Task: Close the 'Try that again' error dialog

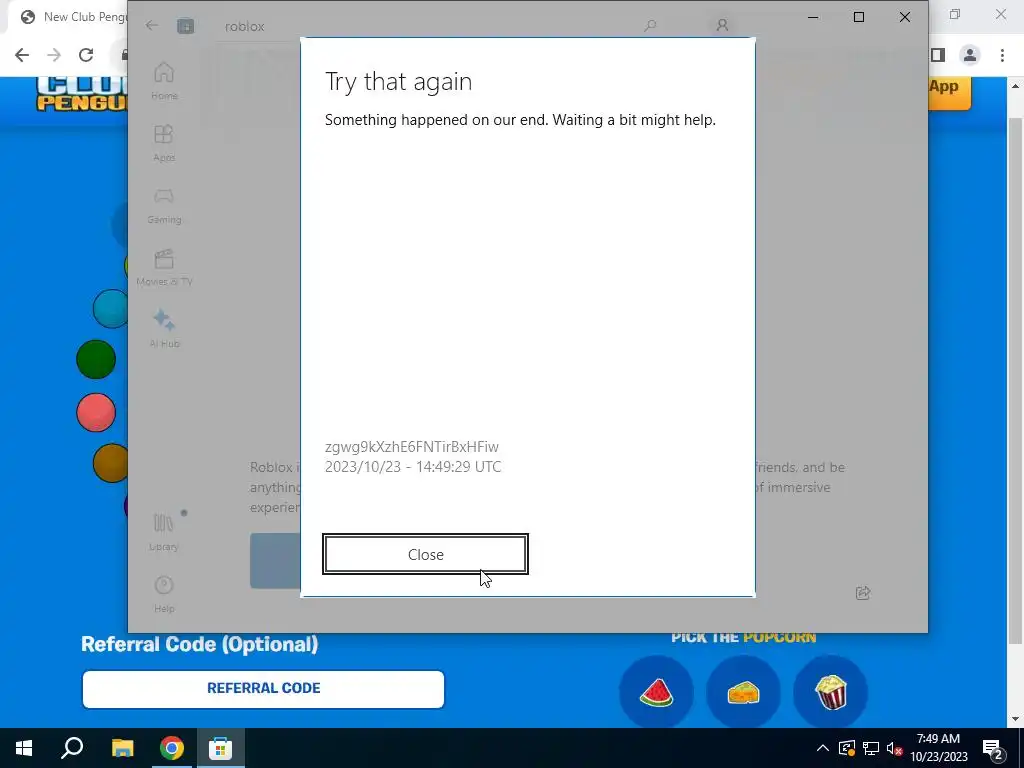Action: pyautogui.click(x=425, y=554)
